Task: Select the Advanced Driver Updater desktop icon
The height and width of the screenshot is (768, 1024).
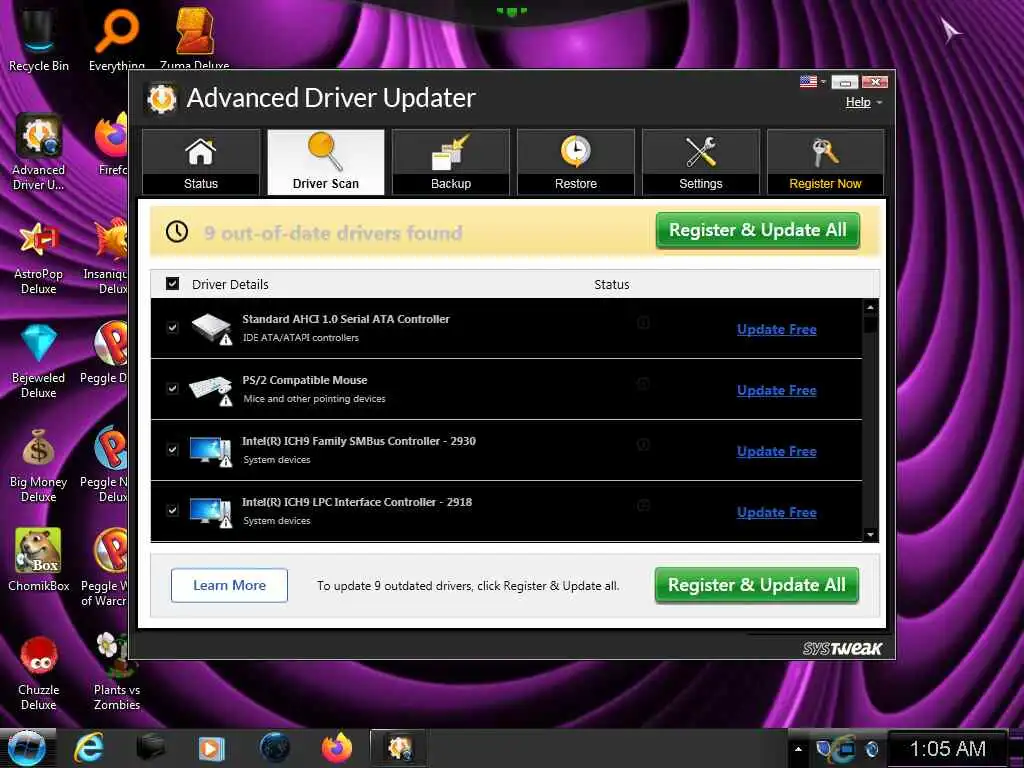Action: point(39,152)
